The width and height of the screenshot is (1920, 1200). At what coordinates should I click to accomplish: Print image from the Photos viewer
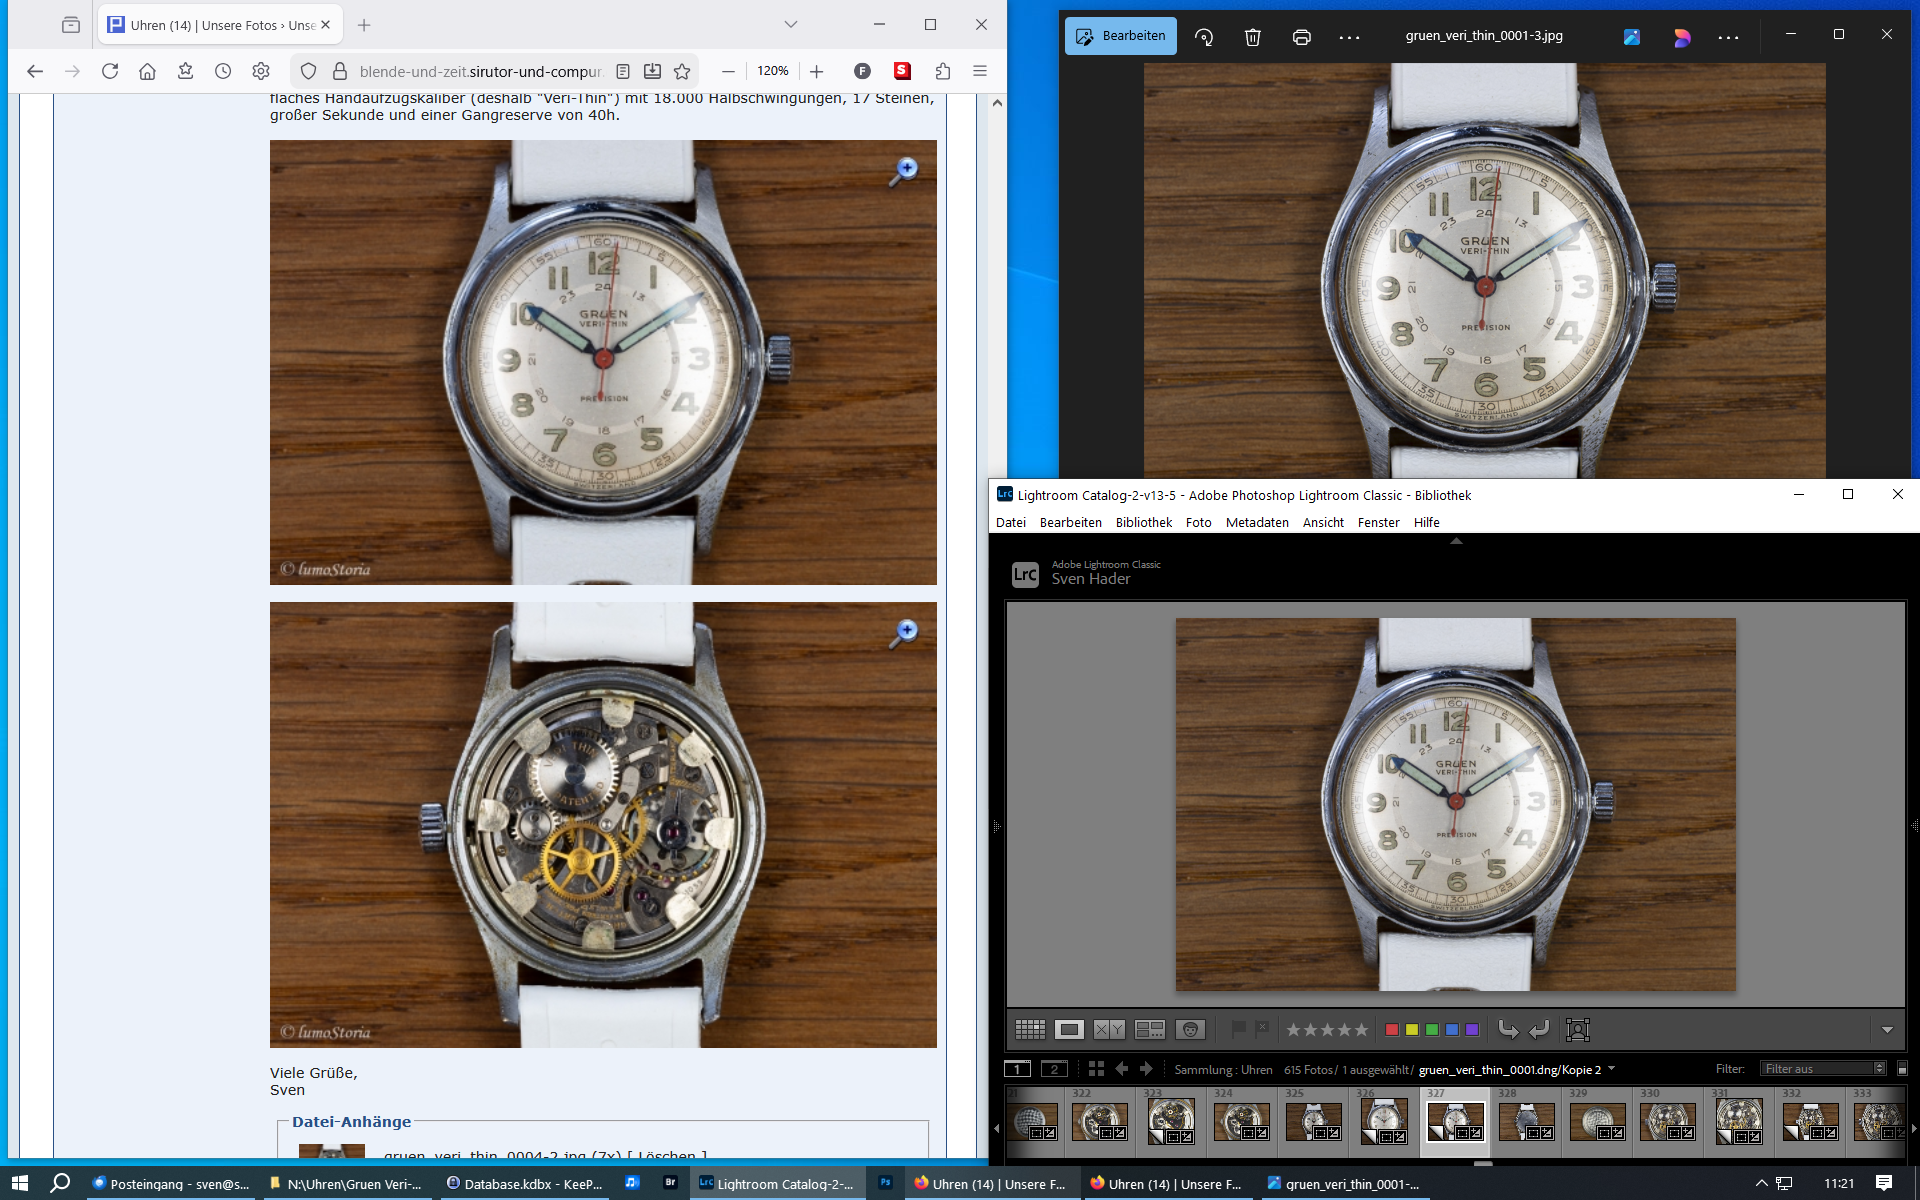[1301, 37]
